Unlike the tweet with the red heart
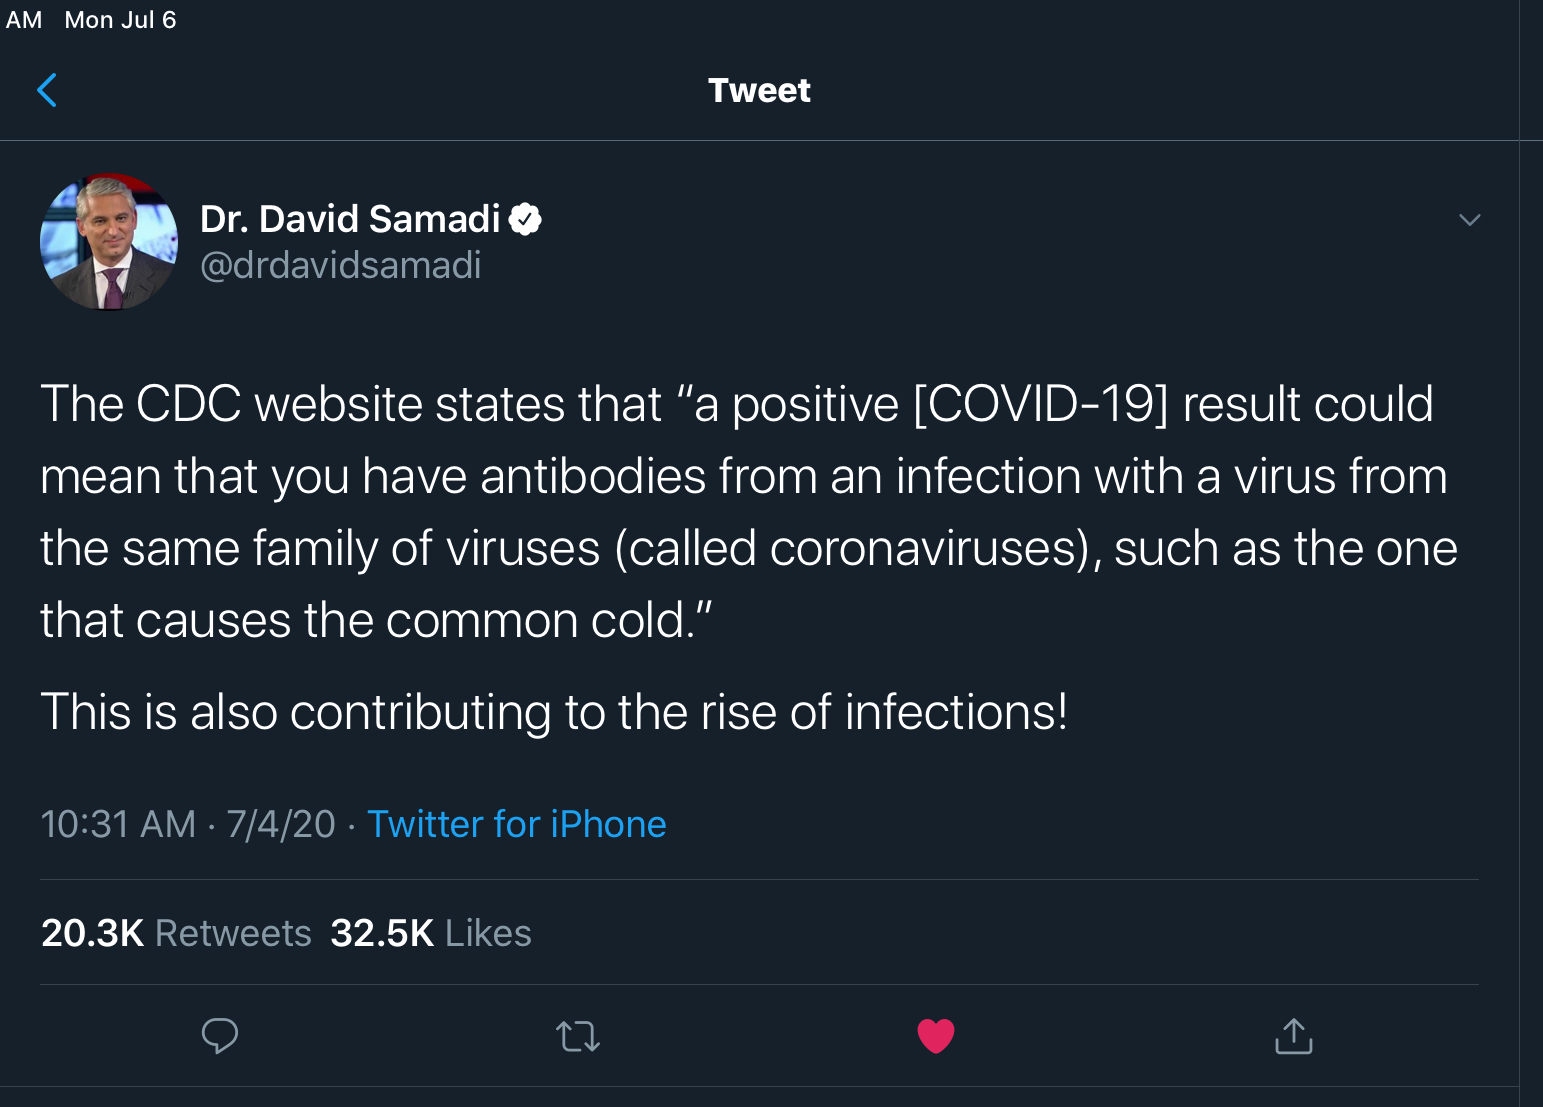The height and width of the screenshot is (1107, 1543). [x=935, y=1036]
